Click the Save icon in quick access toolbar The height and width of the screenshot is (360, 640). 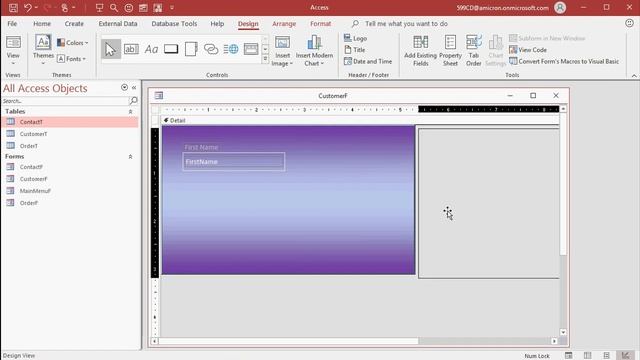pyautogui.click(x=13, y=7)
